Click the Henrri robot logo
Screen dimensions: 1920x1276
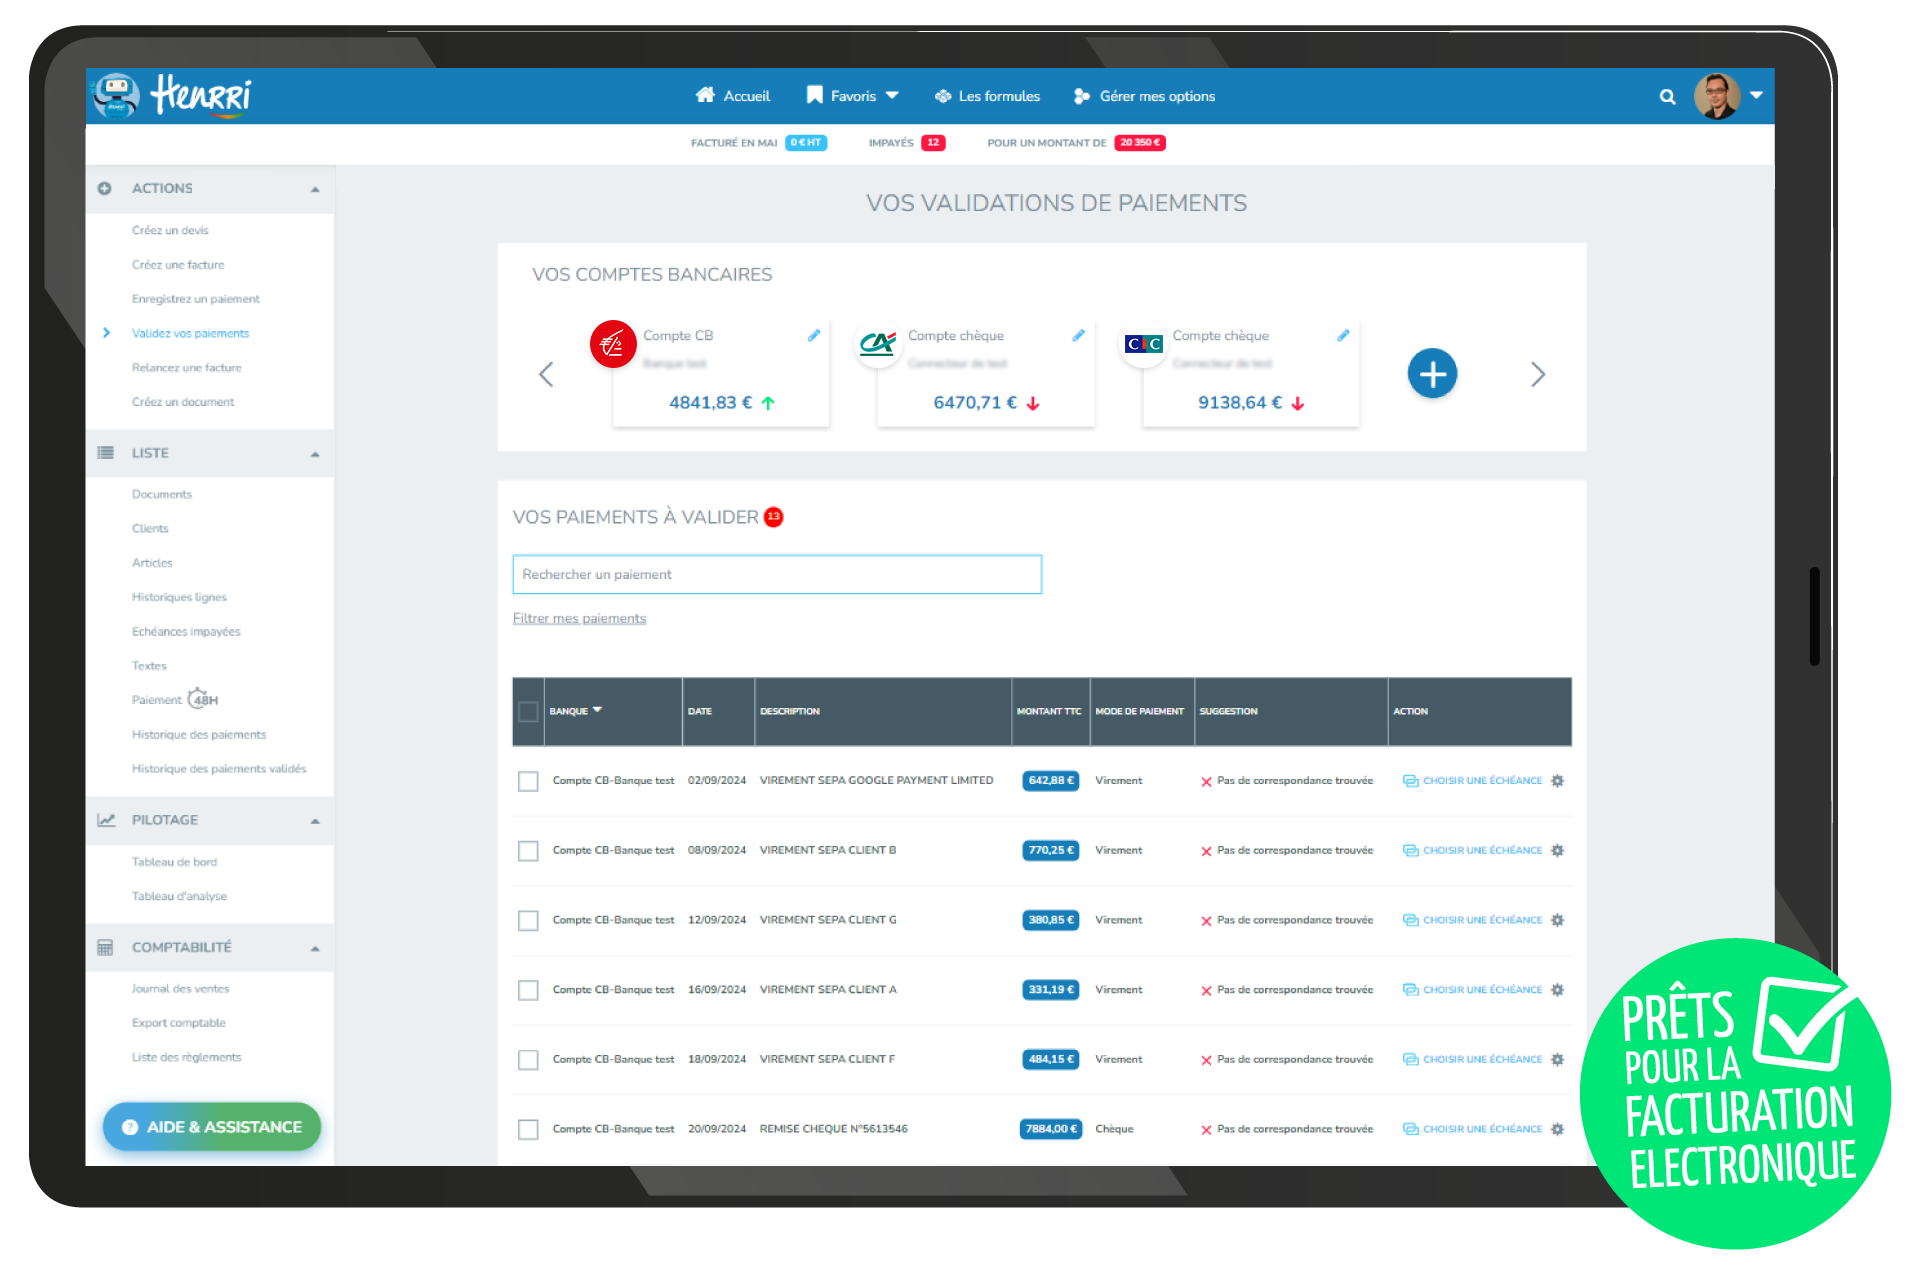(117, 96)
